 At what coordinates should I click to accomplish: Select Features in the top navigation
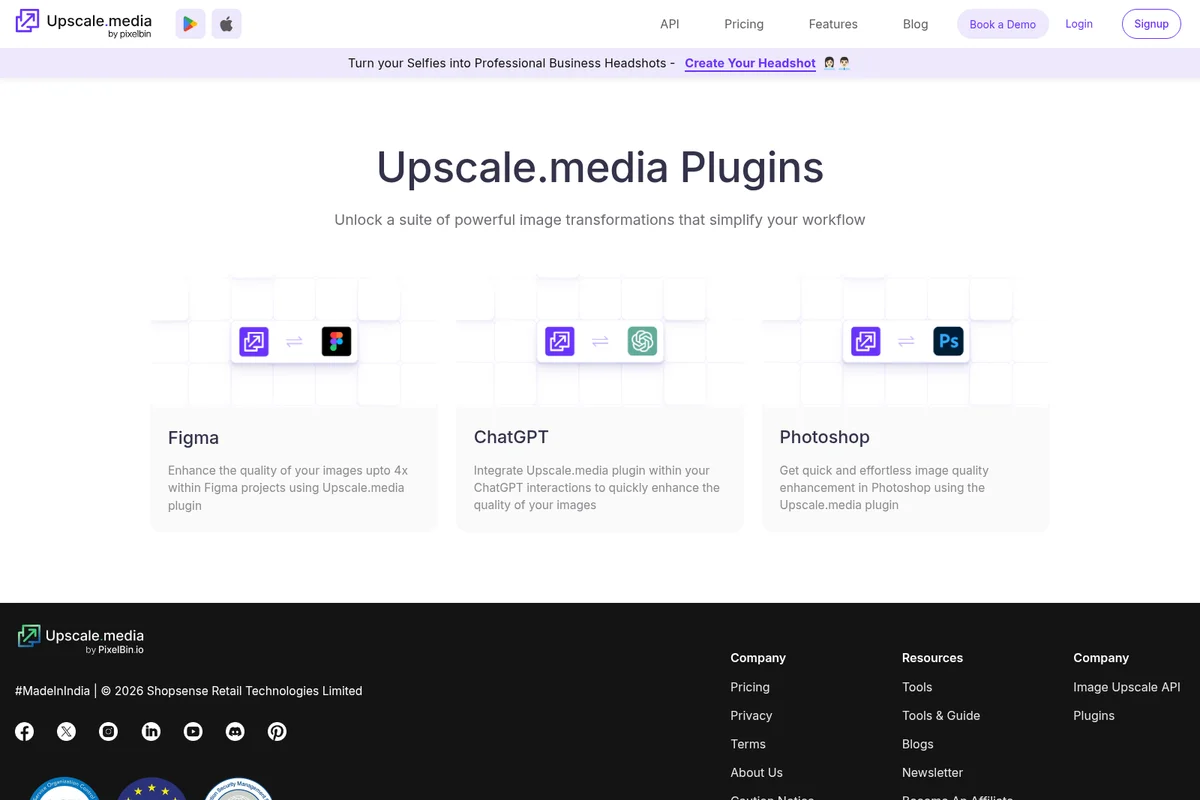832,23
